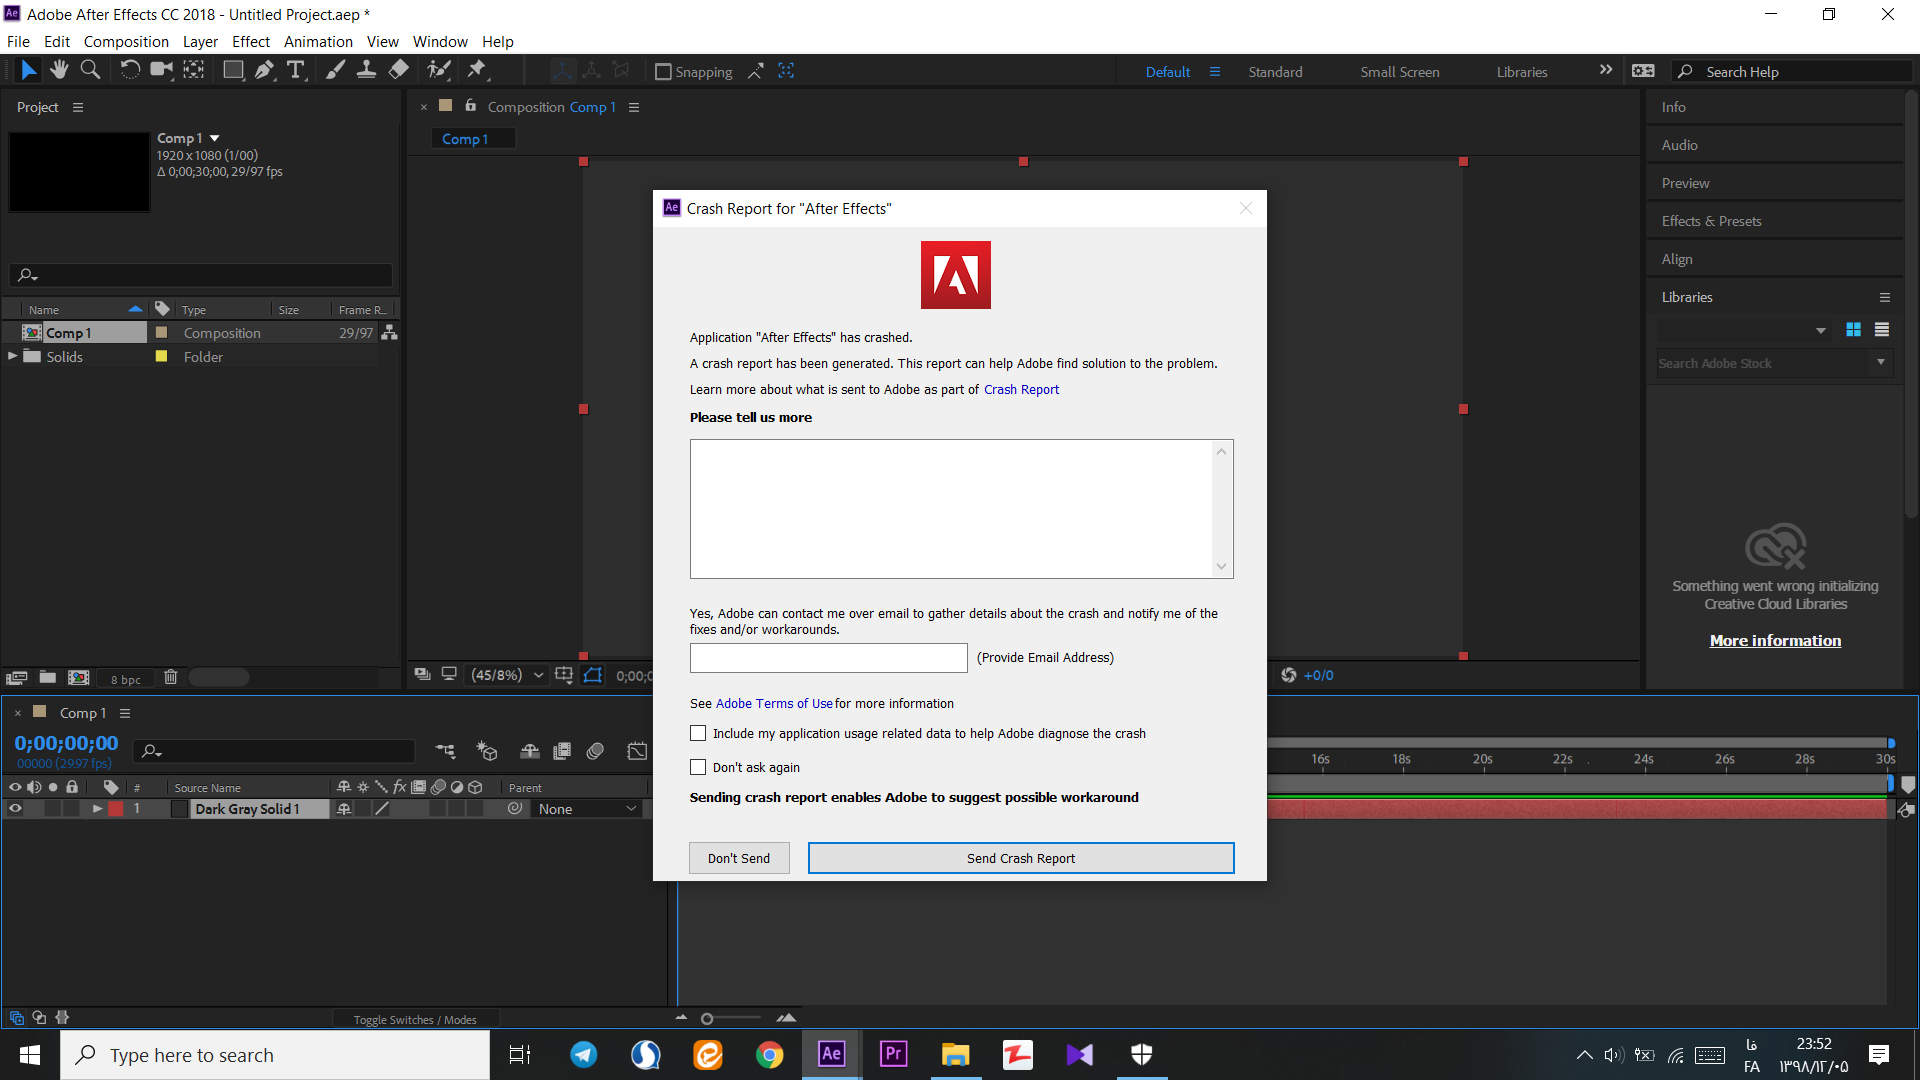The image size is (1920, 1080).
Task: Toggle Don't ask again checkbox
Action: tap(698, 766)
